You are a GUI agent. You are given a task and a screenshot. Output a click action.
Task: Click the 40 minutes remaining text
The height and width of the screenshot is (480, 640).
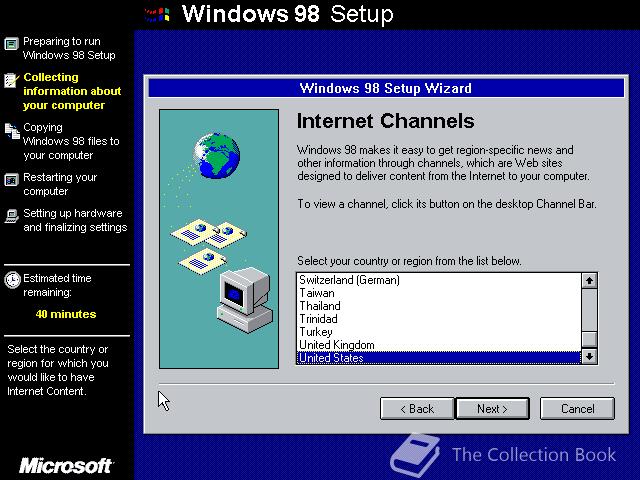(66, 314)
